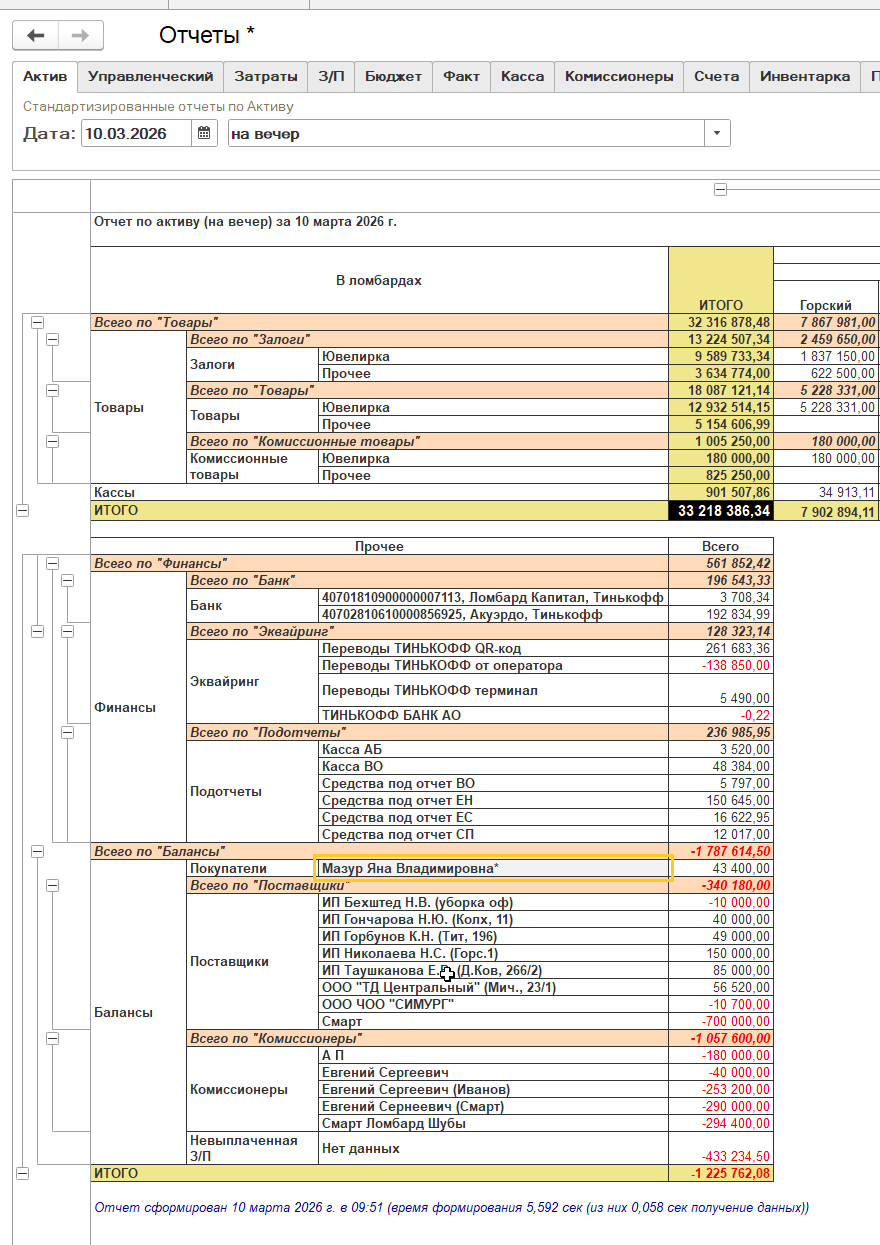The image size is (880, 1245).
Task: Switch to the Управленческий tab
Action: pos(150,76)
